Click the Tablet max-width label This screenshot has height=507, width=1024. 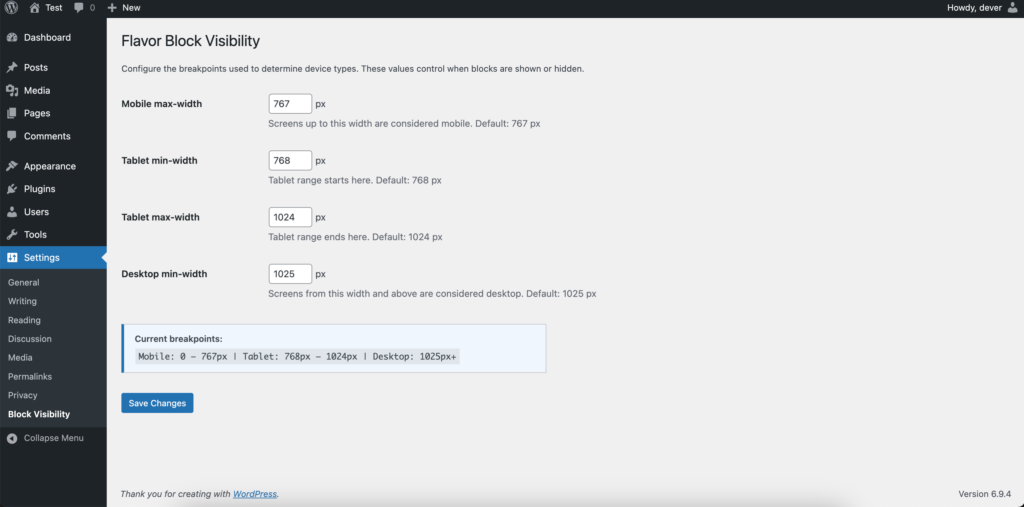point(161,218)
